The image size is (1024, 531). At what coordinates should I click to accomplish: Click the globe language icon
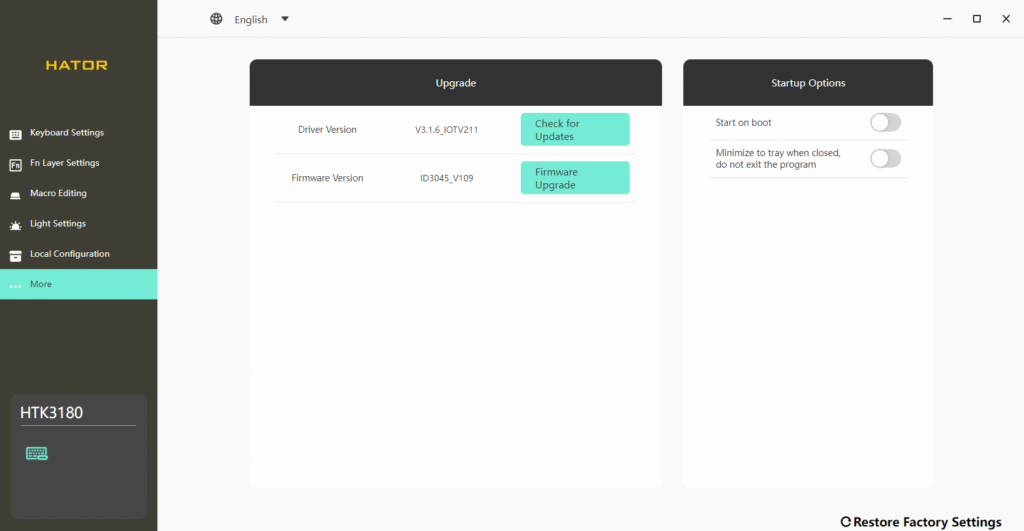216,19
